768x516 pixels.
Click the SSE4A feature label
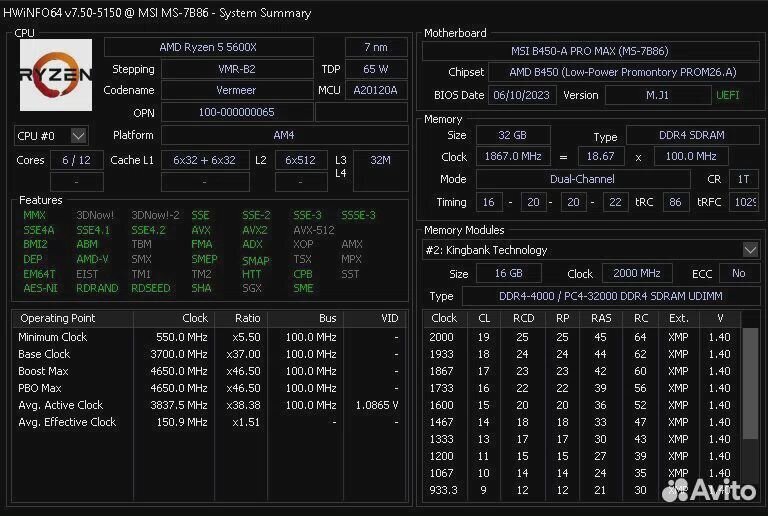coord(39,230)
